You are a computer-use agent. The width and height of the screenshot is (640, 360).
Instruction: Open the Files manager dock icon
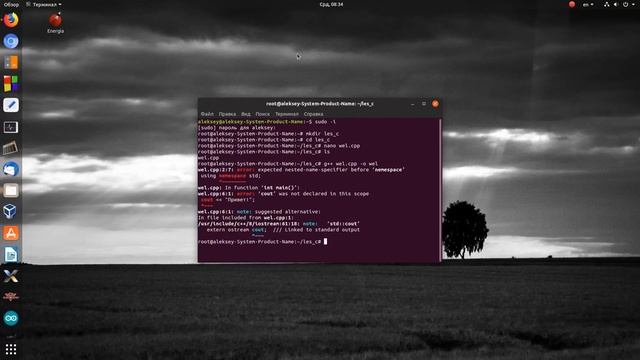click(x=11, y=190)
